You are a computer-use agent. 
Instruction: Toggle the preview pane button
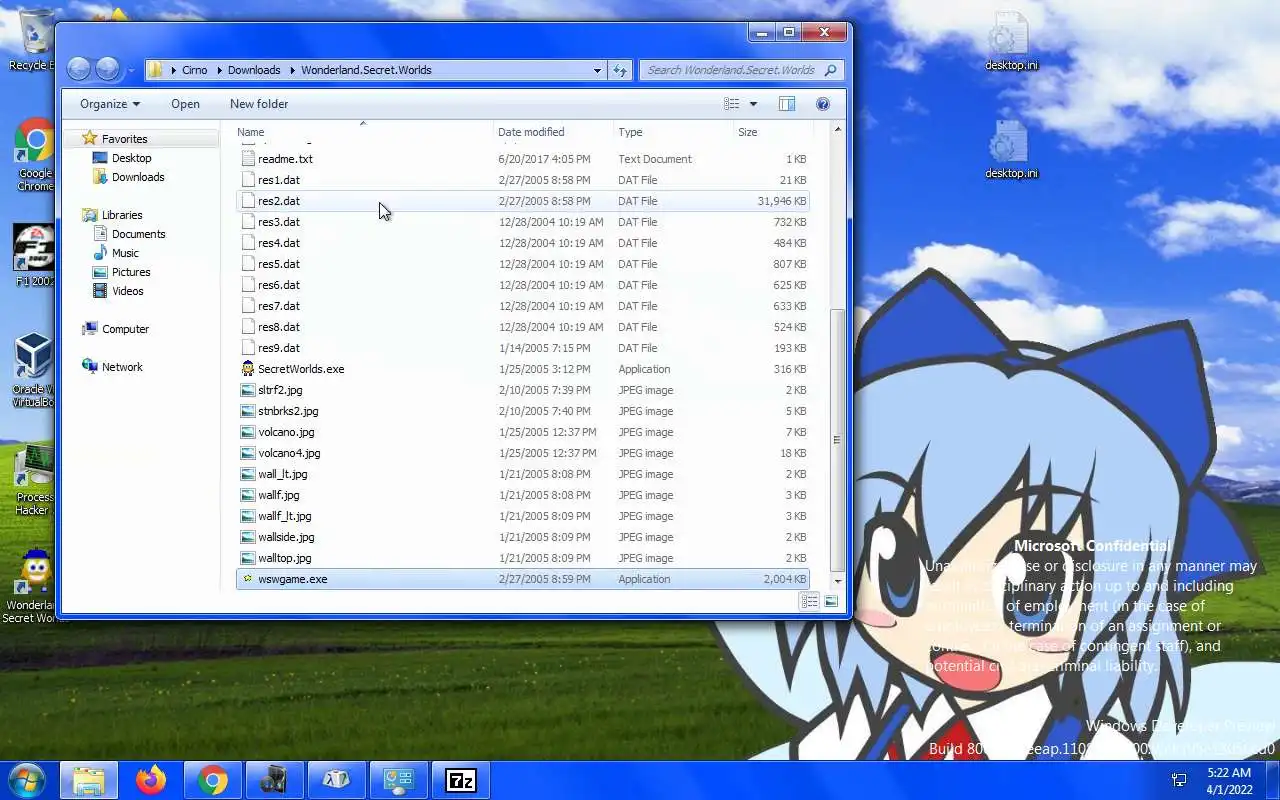[787, 104]
